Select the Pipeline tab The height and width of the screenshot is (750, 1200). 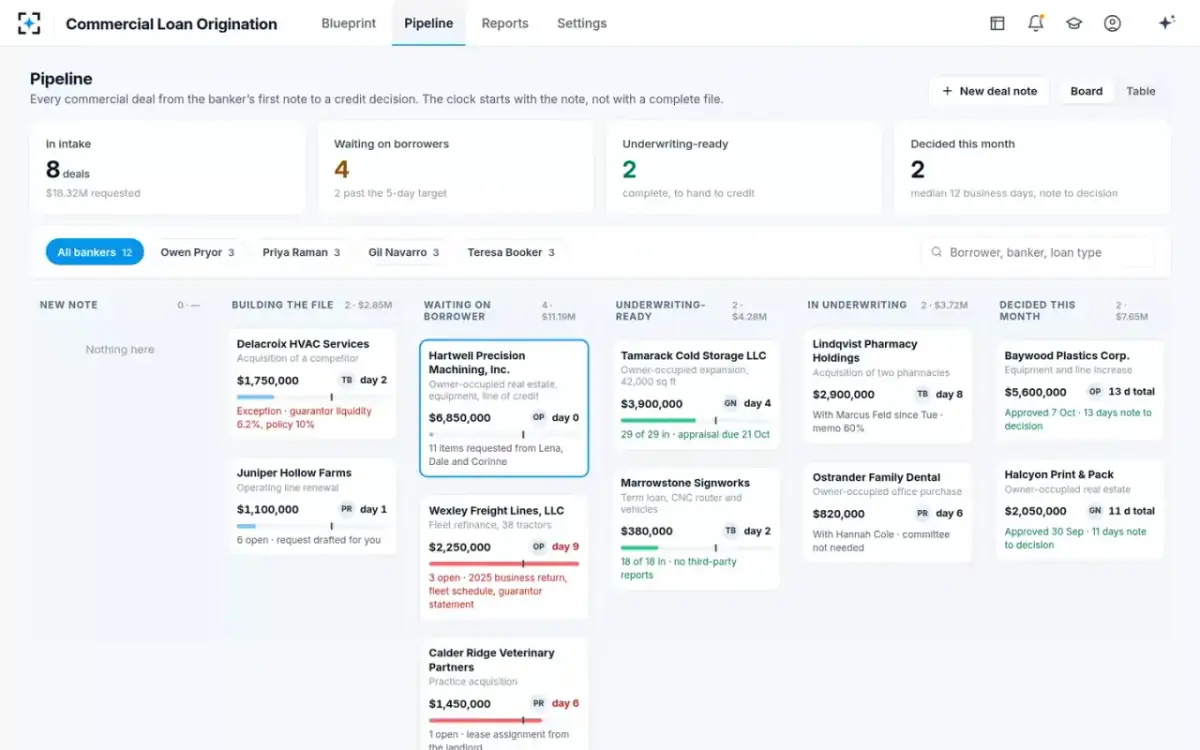(429, 23)
